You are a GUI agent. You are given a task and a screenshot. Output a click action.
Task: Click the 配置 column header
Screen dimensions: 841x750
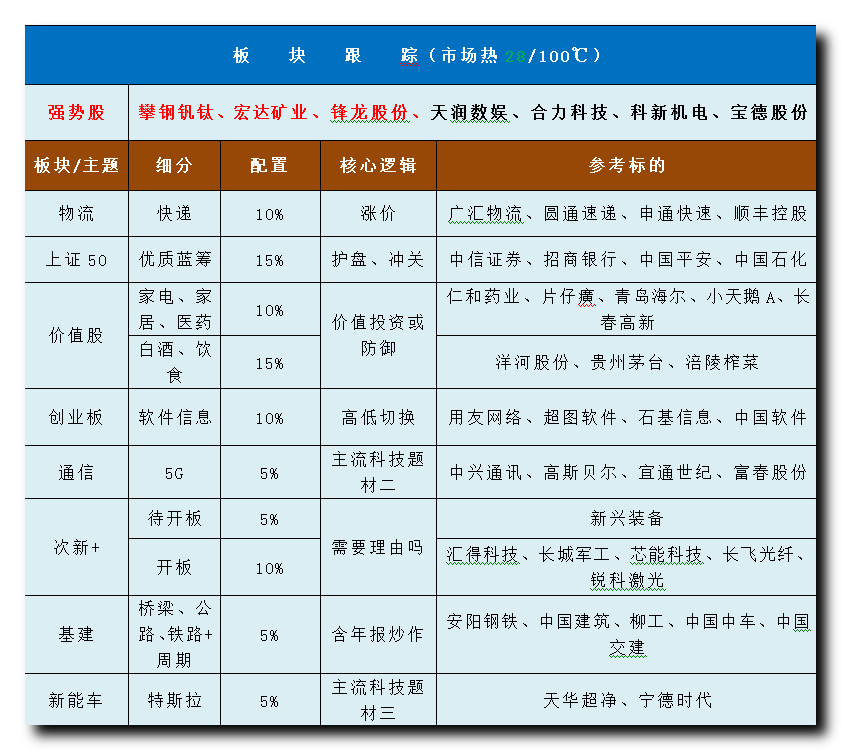tap(269, 166)
